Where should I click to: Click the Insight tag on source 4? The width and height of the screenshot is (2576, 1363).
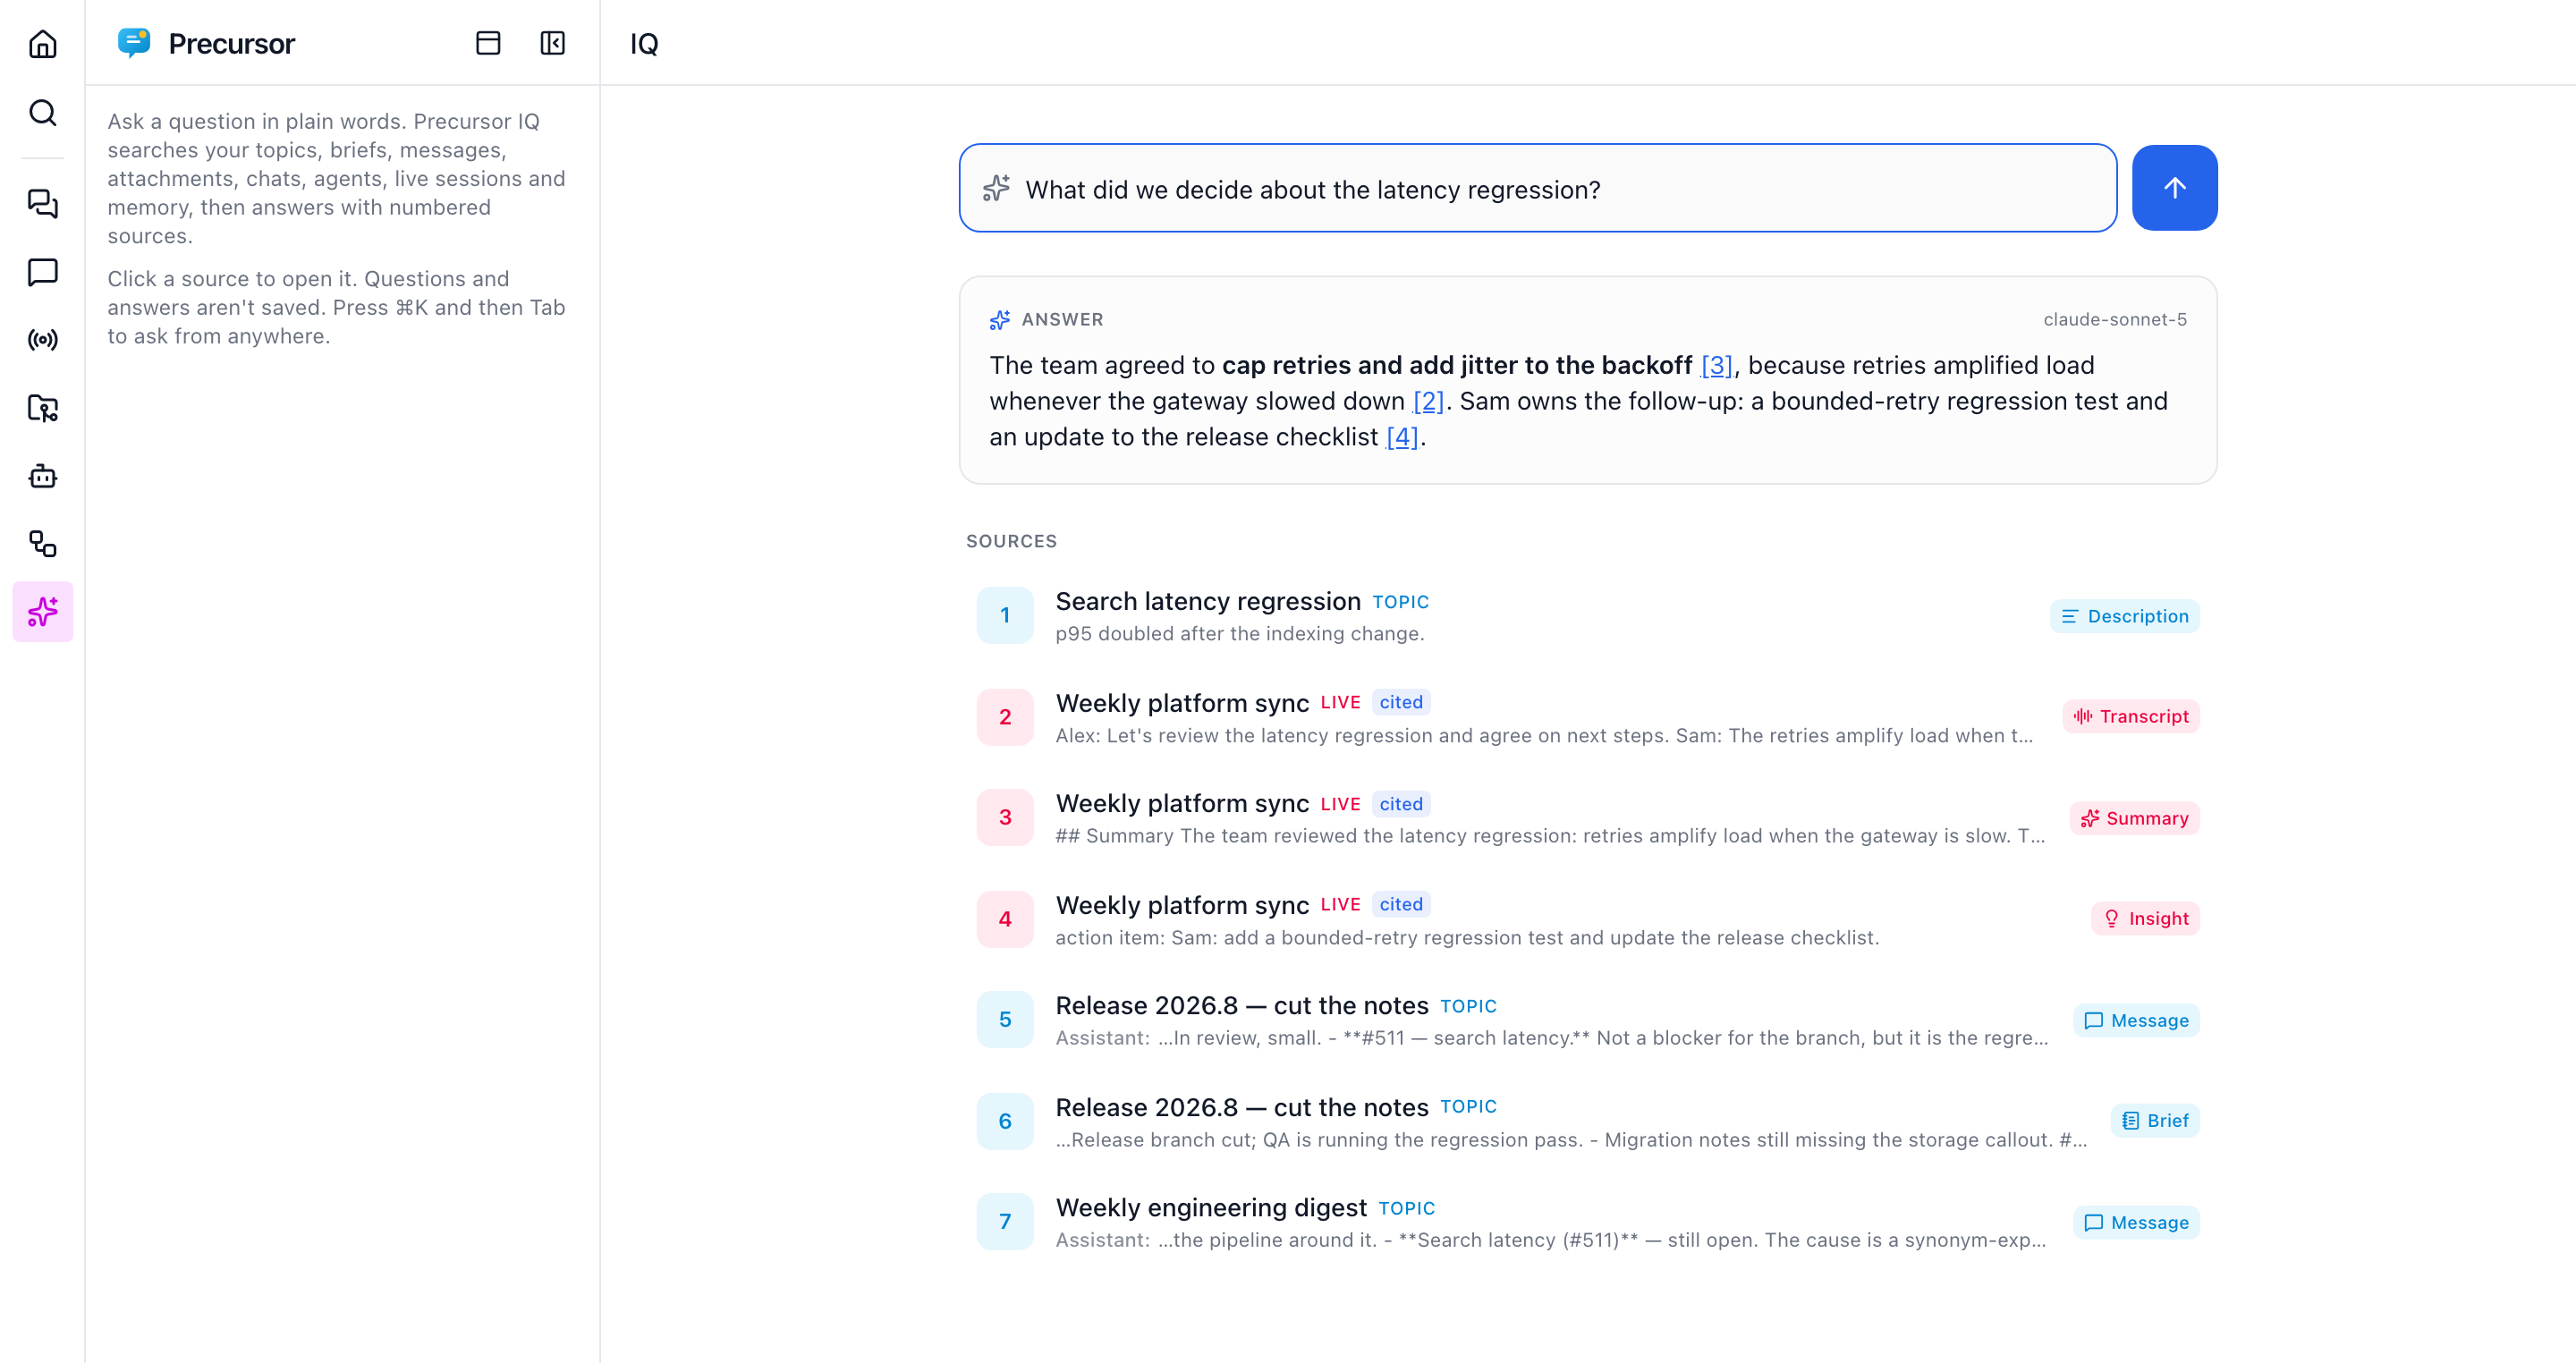pyautogui.click(x=2145, y=919)
